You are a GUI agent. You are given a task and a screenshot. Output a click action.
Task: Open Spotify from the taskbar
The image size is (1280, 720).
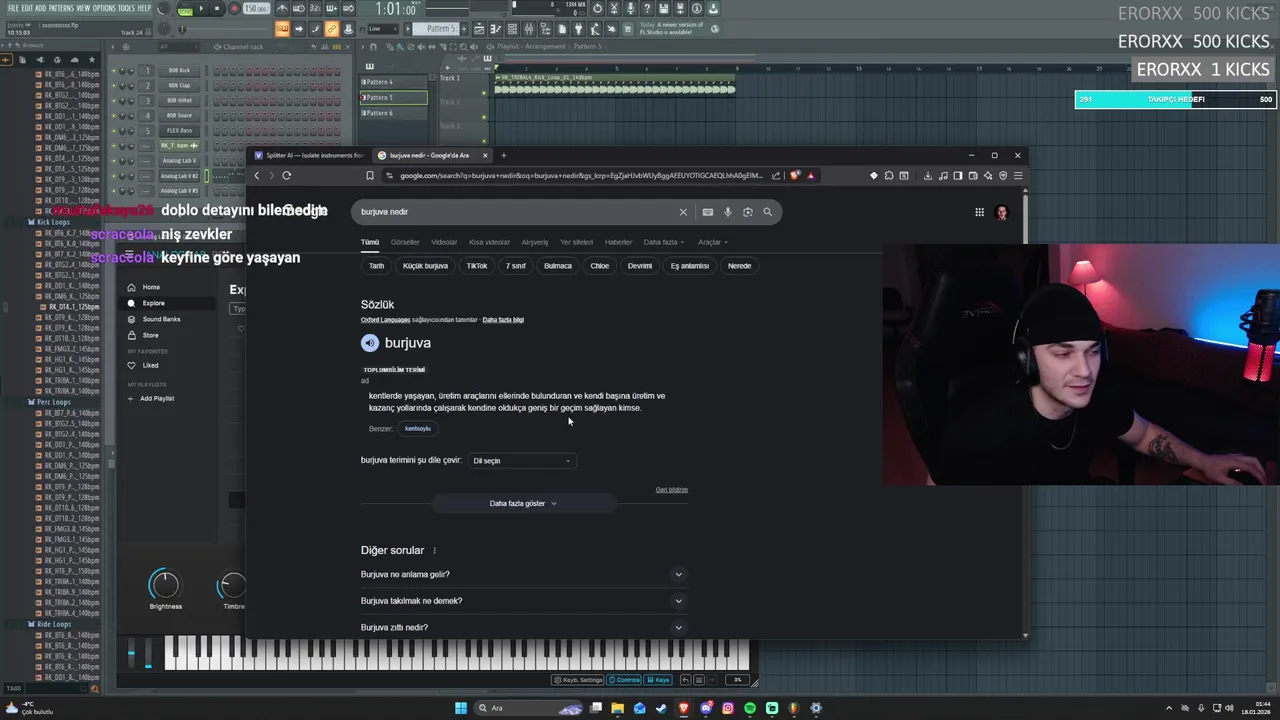point(750,708)
